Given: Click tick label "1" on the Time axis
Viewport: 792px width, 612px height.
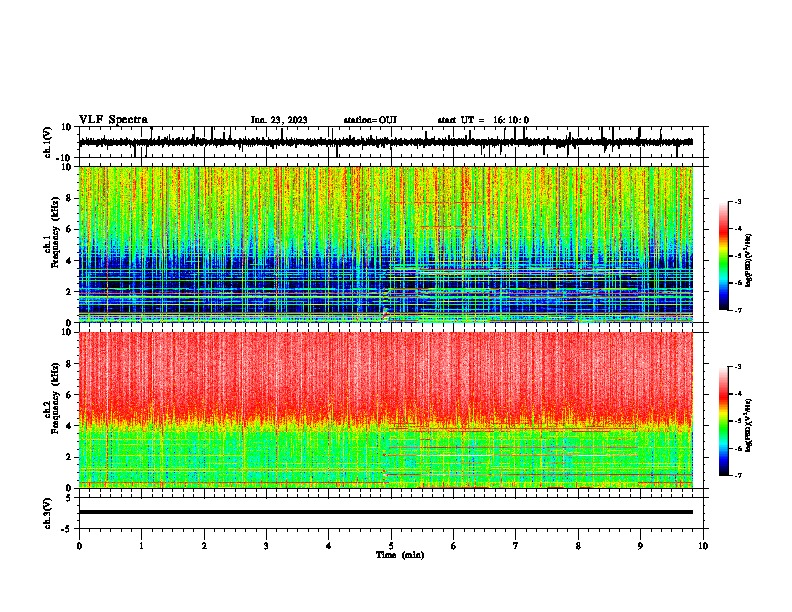Looking at the screenshot, I should [x=141, y=546].
